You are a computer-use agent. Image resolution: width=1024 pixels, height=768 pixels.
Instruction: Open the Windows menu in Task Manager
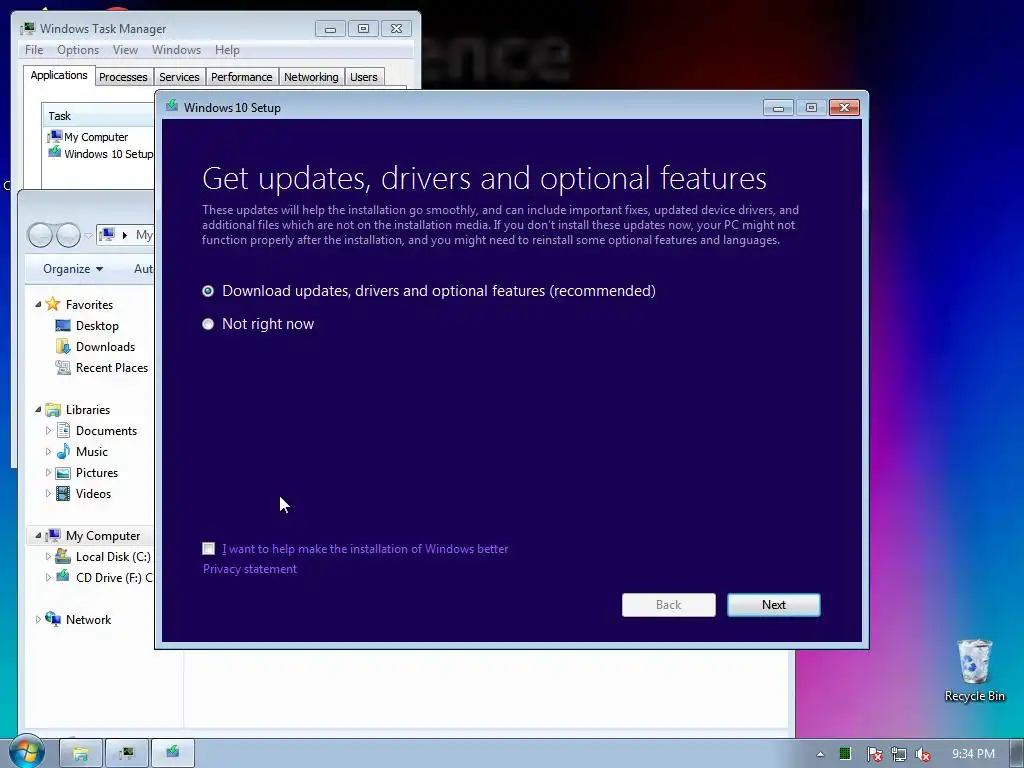coord(176,50)
